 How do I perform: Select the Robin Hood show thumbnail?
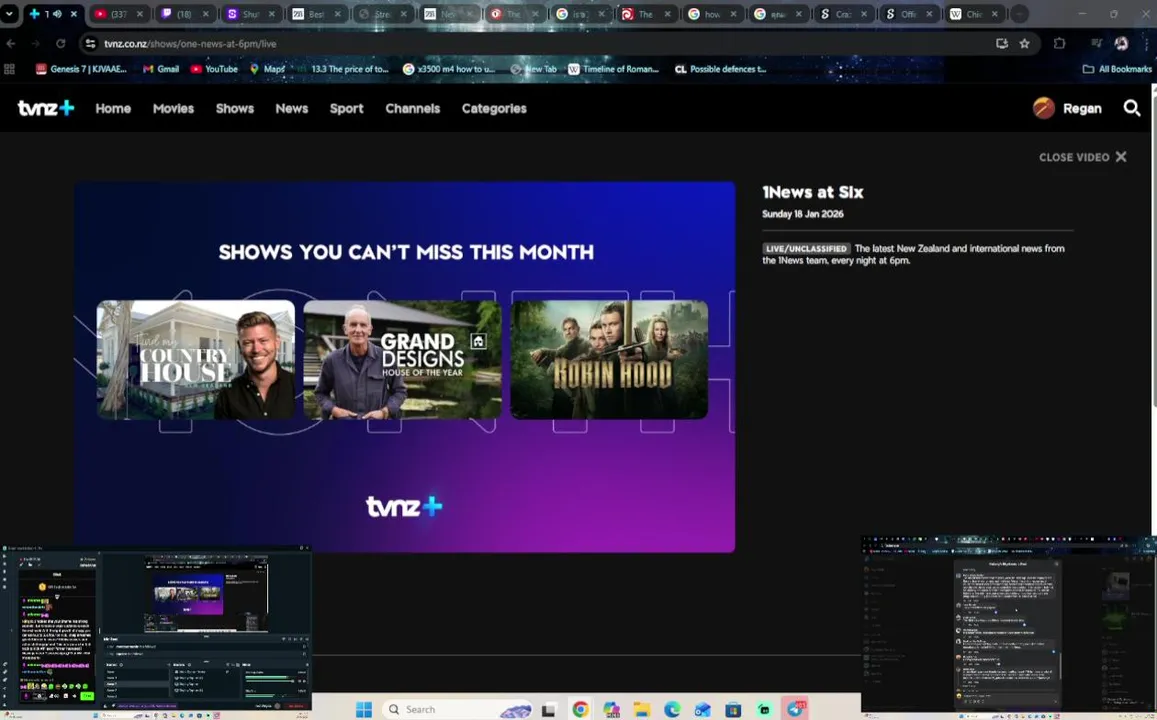(609, 359)
